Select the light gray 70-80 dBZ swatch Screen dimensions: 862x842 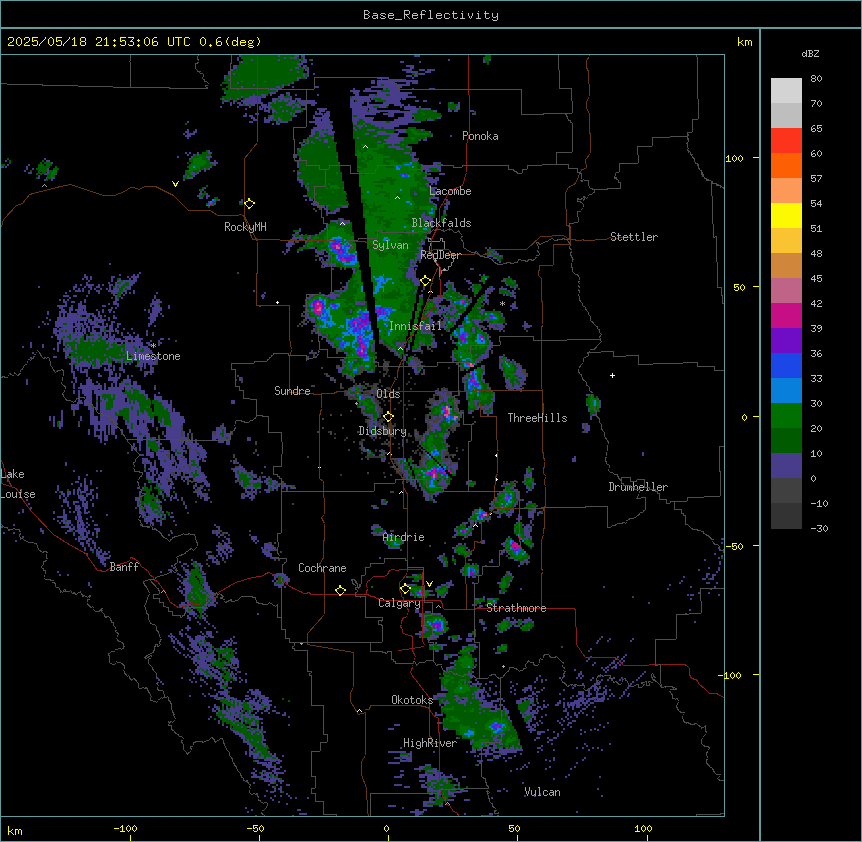786,91
